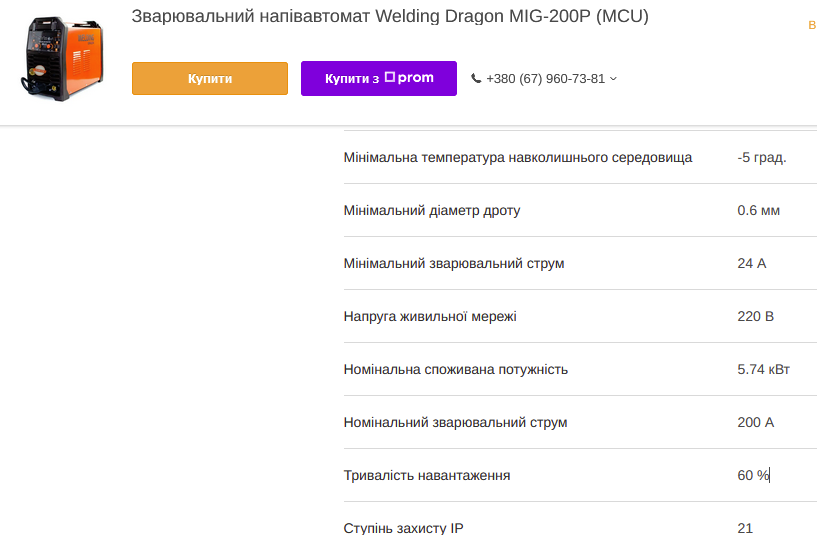Click the orange Купити button
817x535 pixels.
209,79
